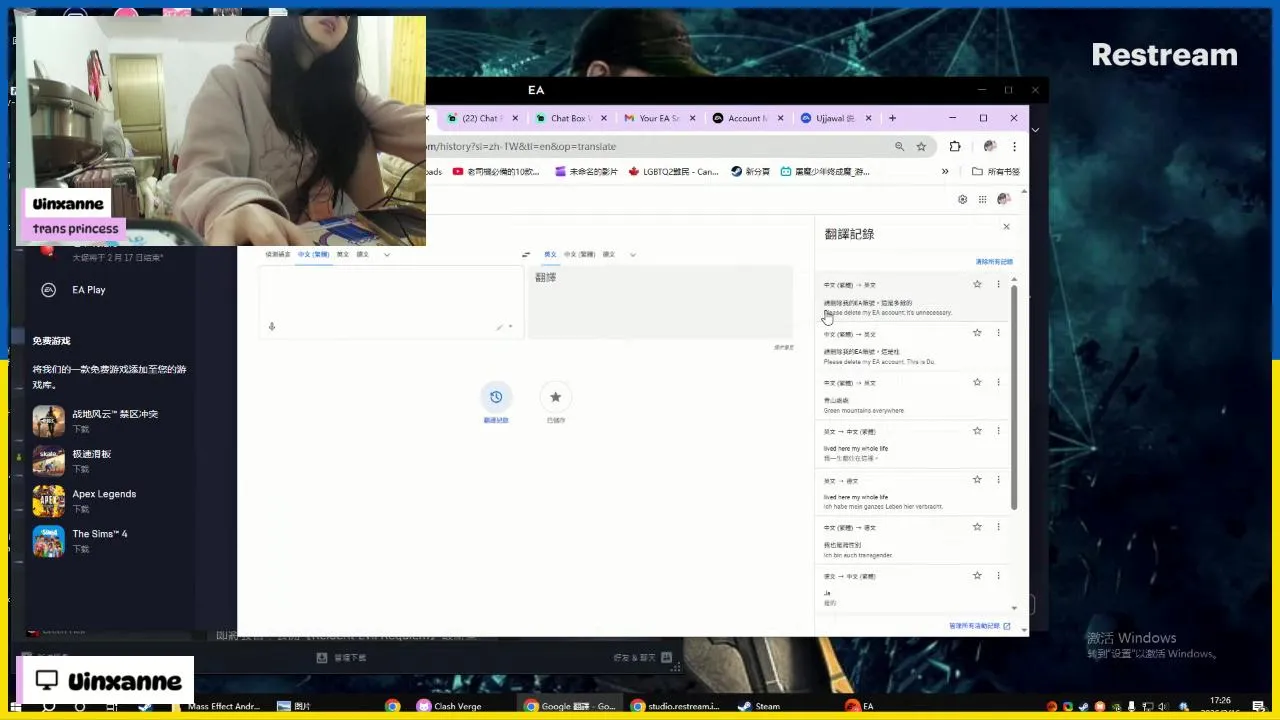Click the translation history clock button

tap(496, 397)
